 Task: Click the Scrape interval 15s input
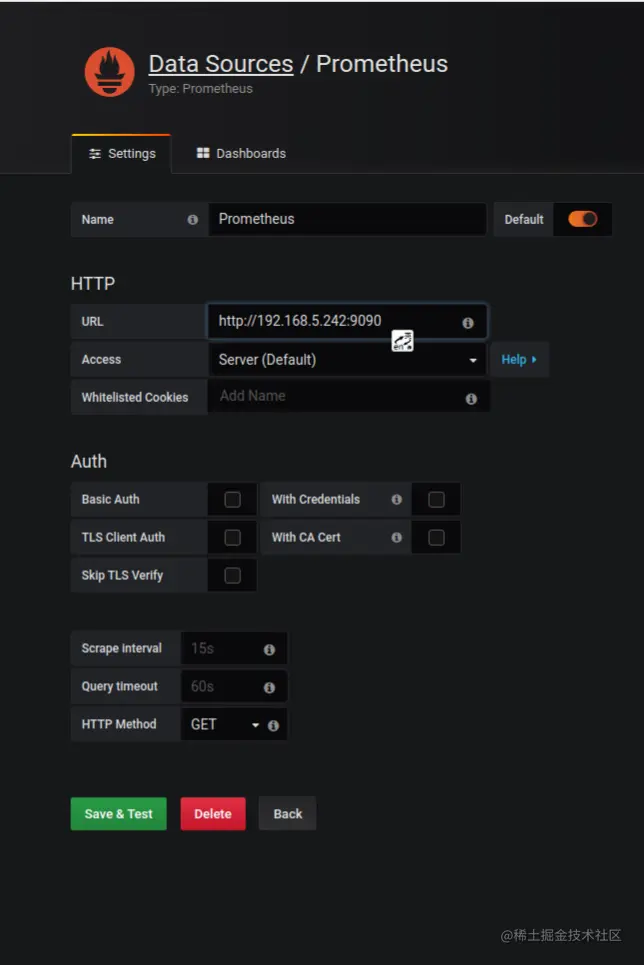click(x=234, y=648)
